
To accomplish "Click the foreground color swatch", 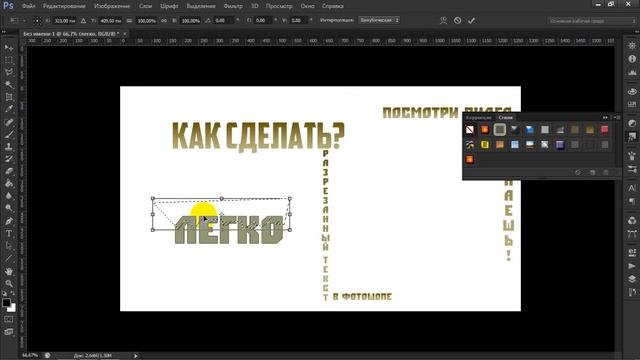I will coord(6,302).
